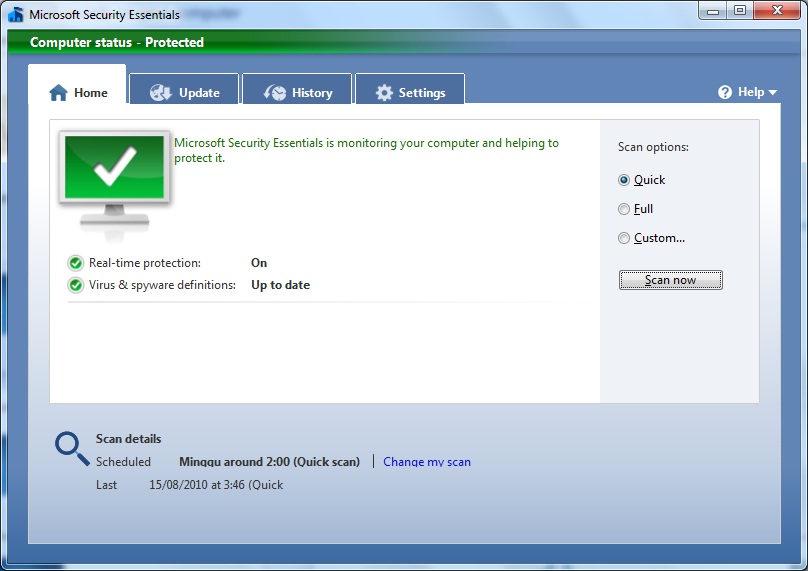Open the Update tab
Viewport: 808px width, 571px height.
(184, 89)
